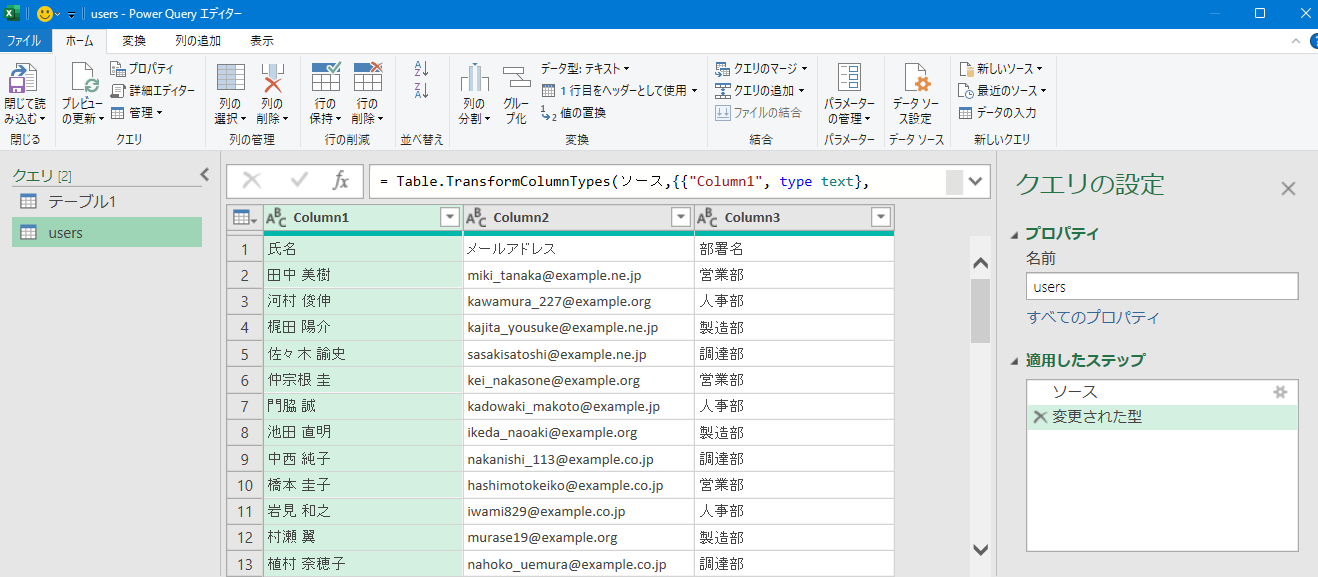The height and width of the screenshot is (577, 1318).
Task: Click cell nahoko_uemura@example.co.jp
Action: [x=578, y=564]
